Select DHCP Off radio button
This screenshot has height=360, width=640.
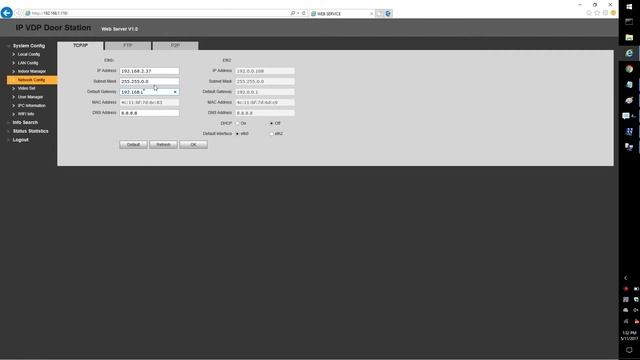[x=271, y=123]
